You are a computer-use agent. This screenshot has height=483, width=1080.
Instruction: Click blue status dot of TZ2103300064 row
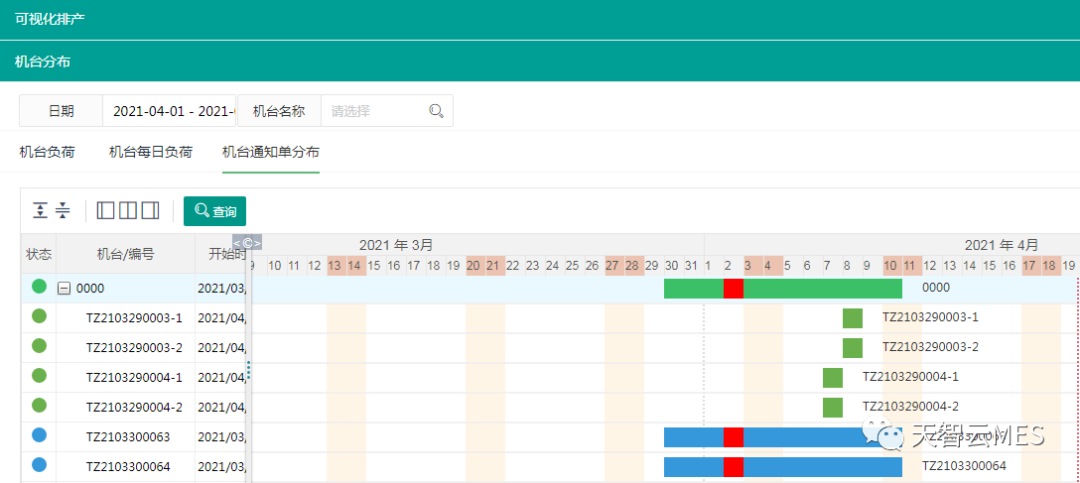39,464
